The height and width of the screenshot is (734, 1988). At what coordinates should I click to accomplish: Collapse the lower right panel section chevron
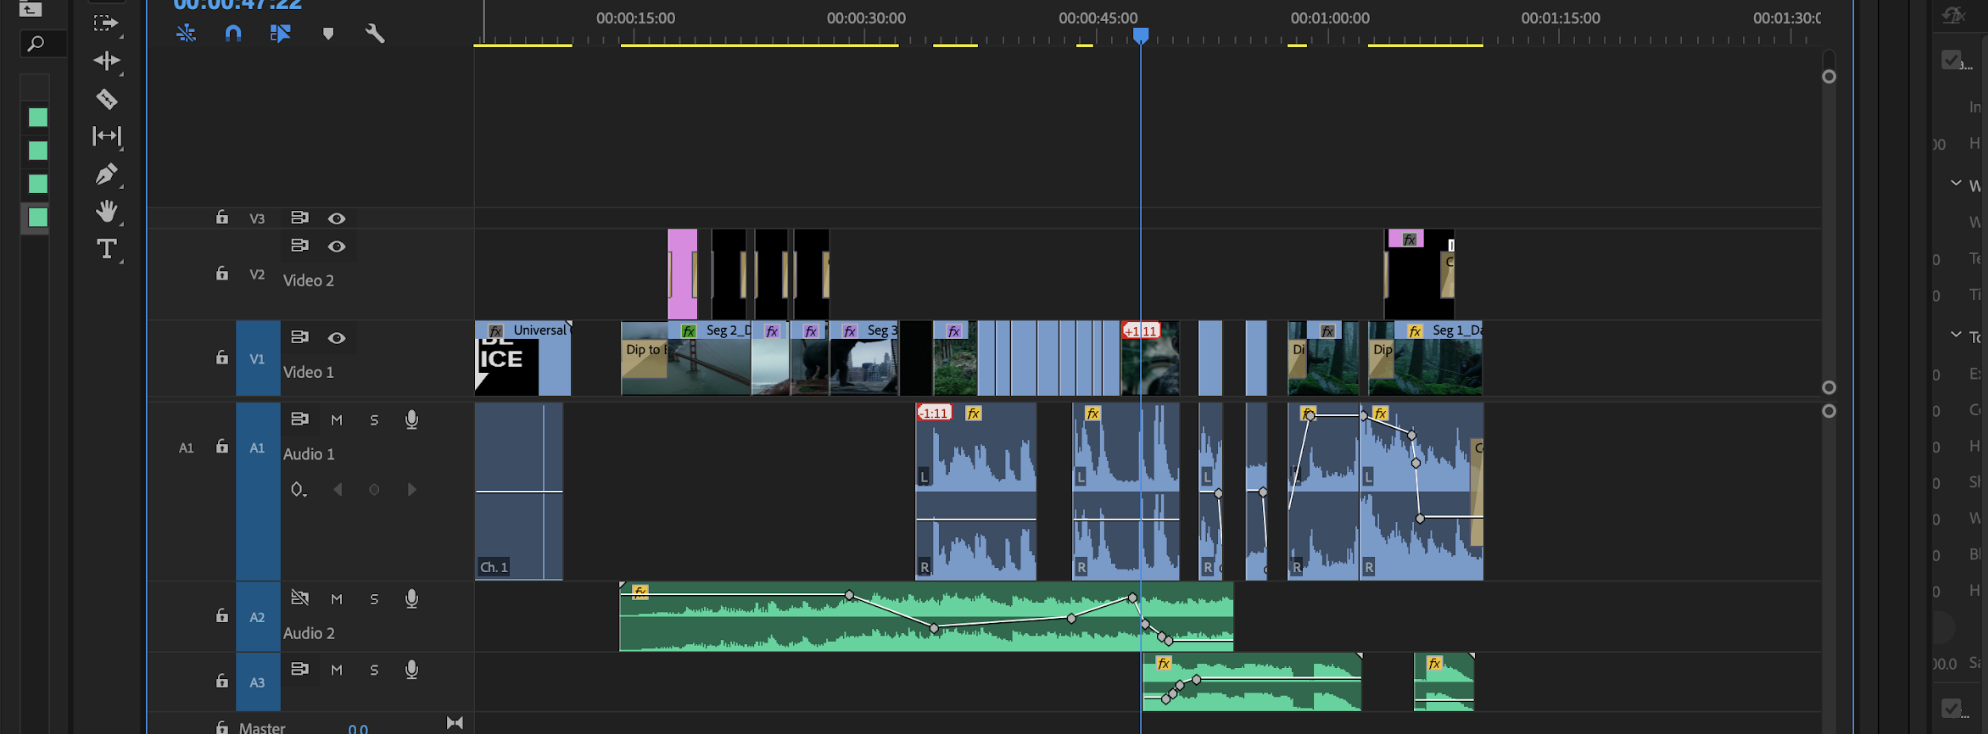pos(1956,334)
